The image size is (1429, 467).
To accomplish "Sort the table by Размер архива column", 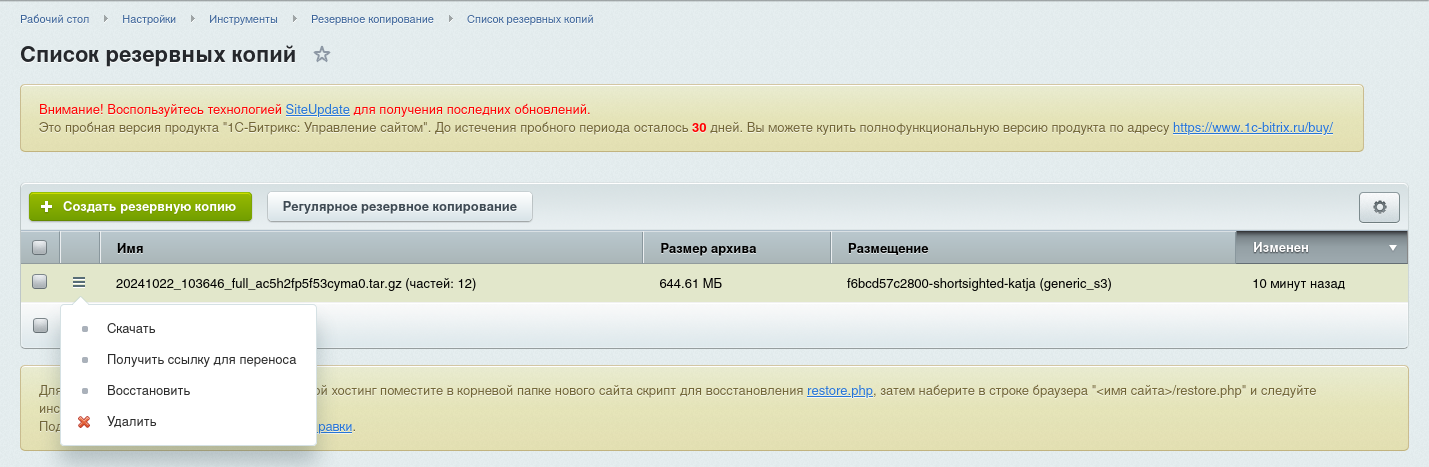I will point(707,248).
